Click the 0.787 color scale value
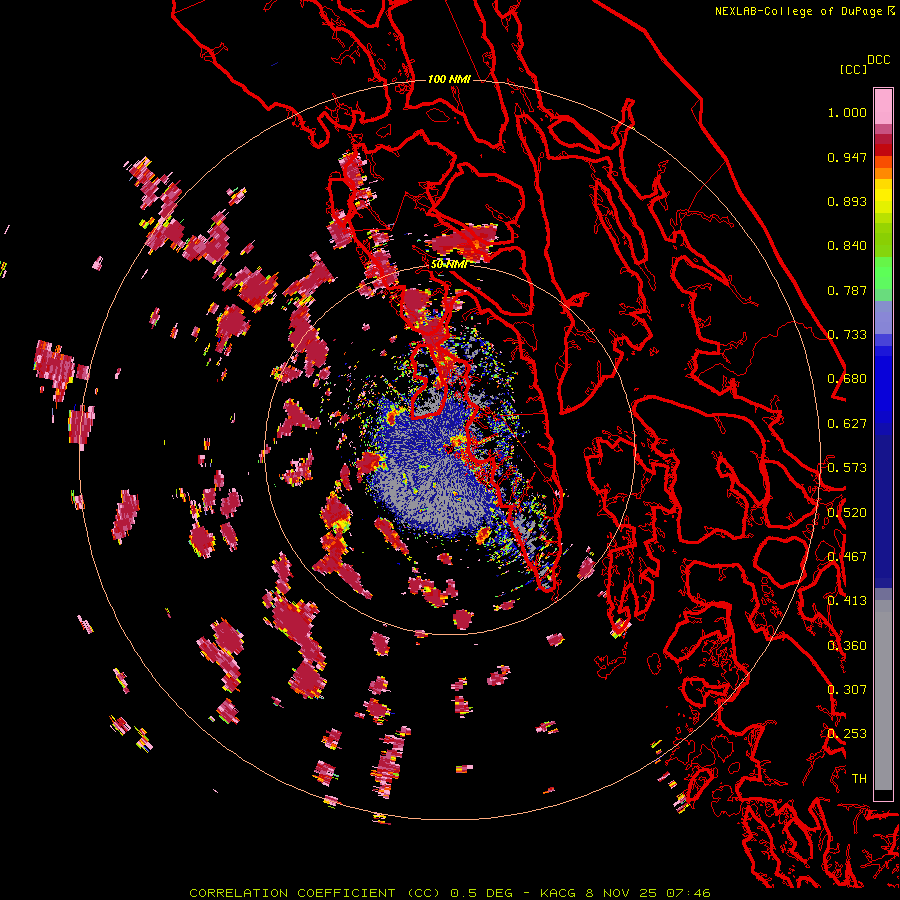This screenshot has width=900, height=900. pos(847,290)
